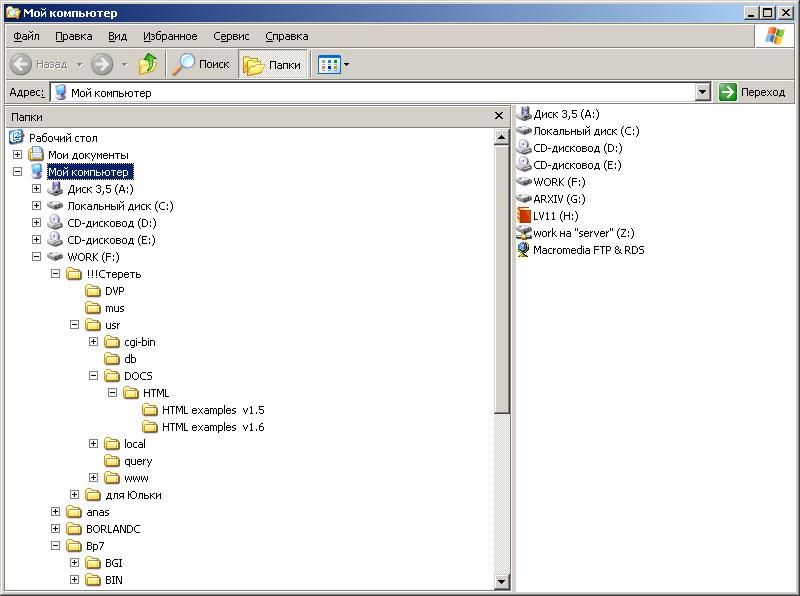Select the anas folder icon

tap(74, 512)
